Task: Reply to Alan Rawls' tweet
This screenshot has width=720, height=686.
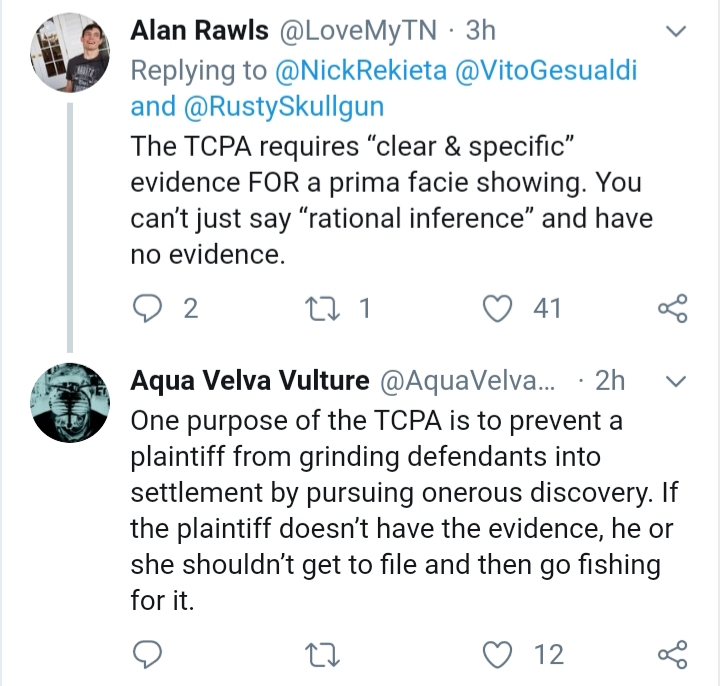Action: point(147,308)
